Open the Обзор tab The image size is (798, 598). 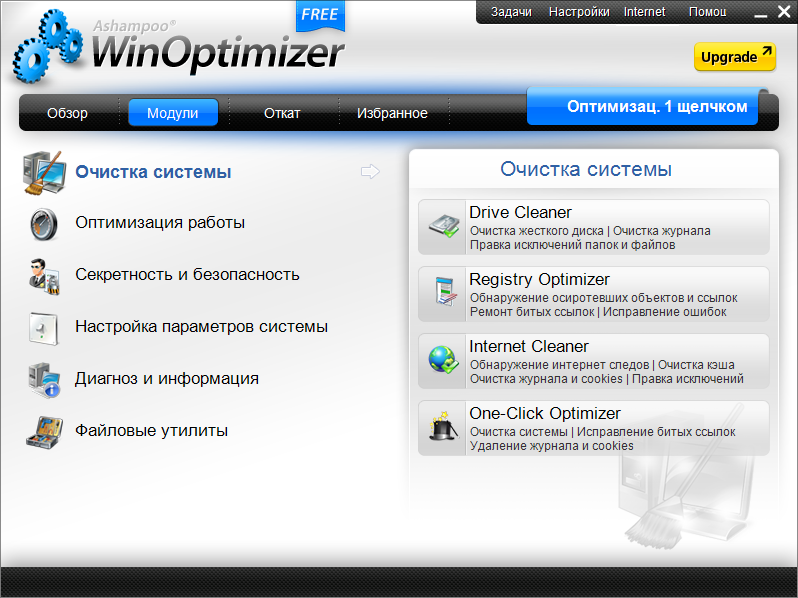67,113
